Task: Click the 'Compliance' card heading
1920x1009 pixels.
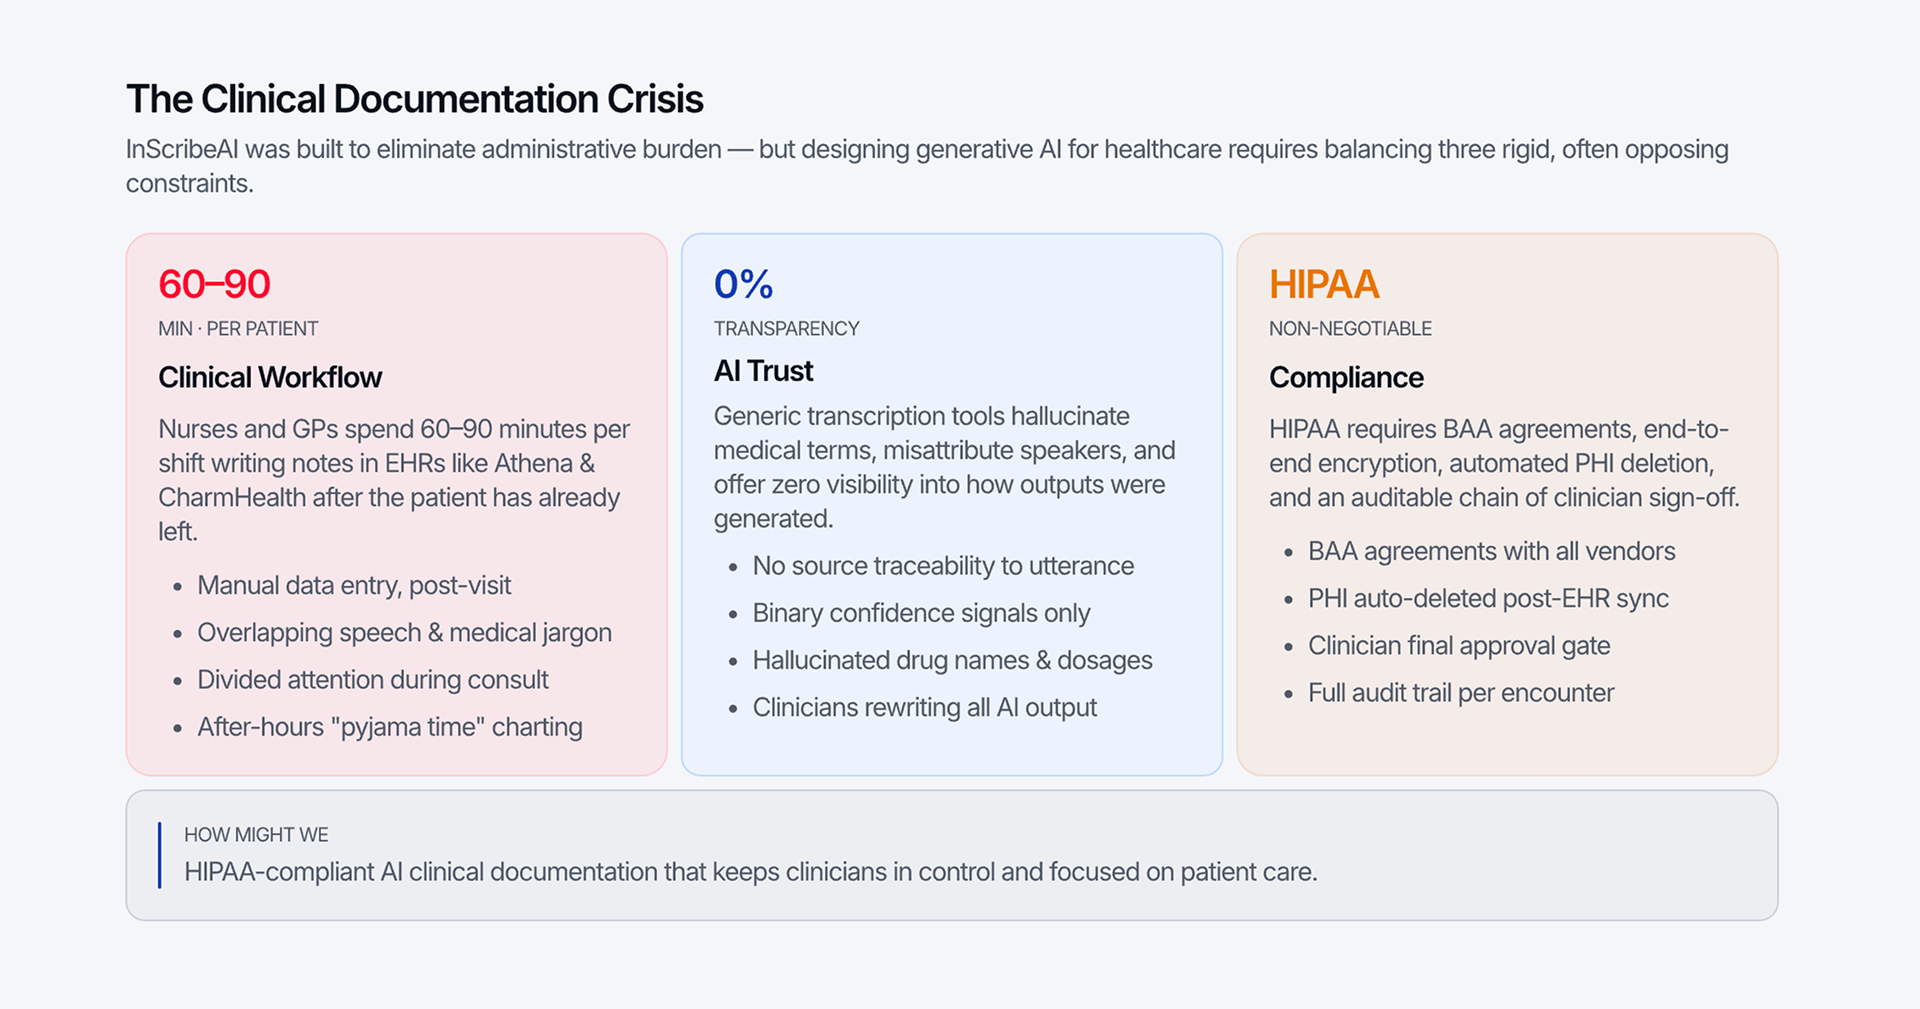Action: 1346,377
